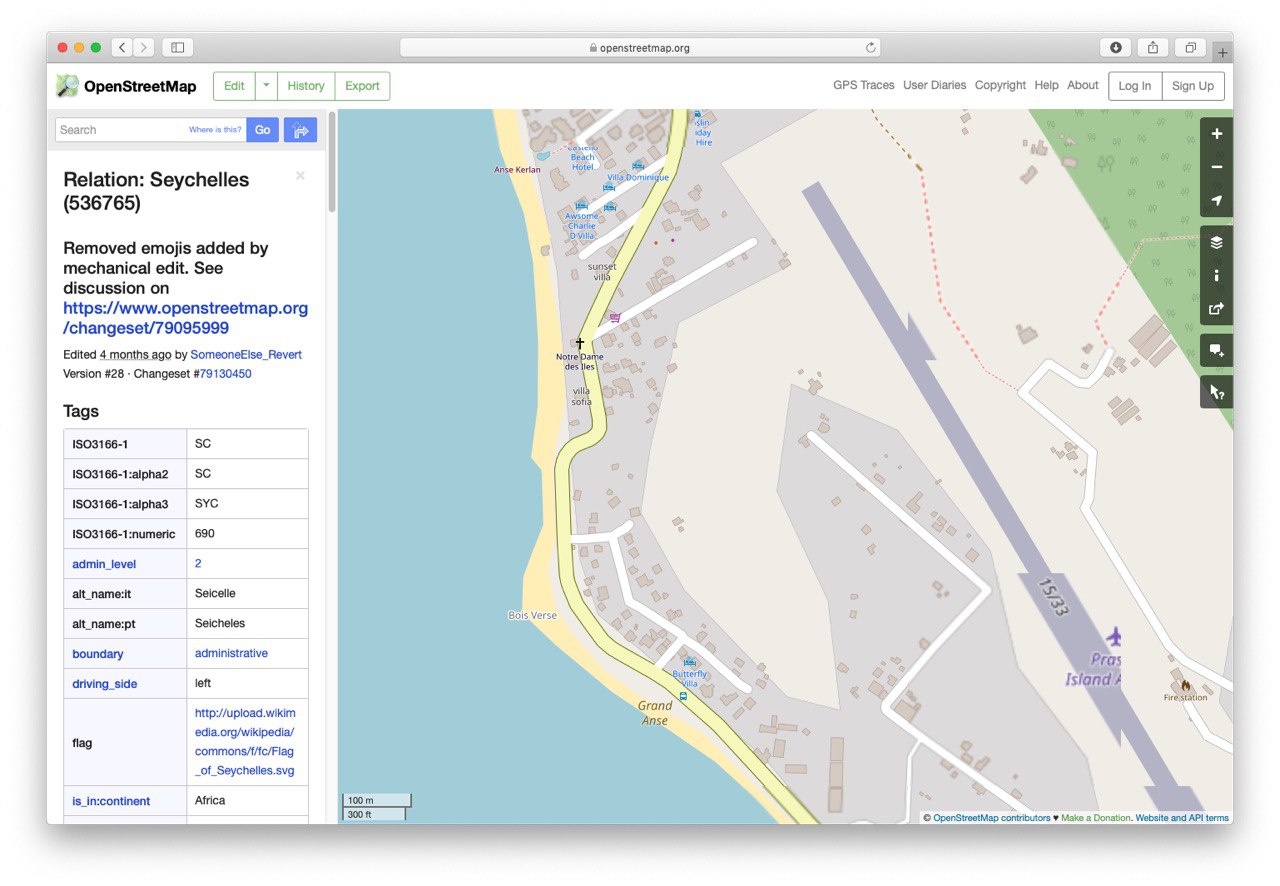Click the bus stop icon near Grand Anse
Viewport: 1280px width, 886px height.
point(683,696)
